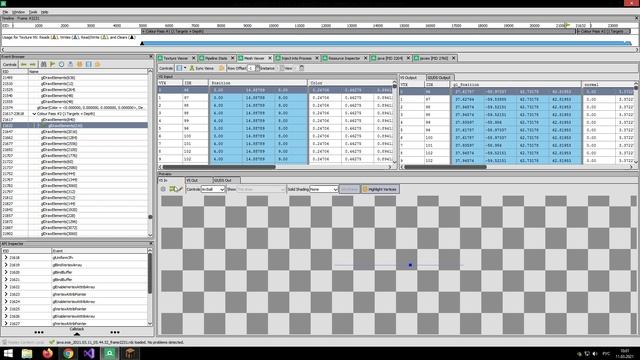640x360 pixels.
Task: Open Google Chrome from the taskbar
Action: click(68, 353)
